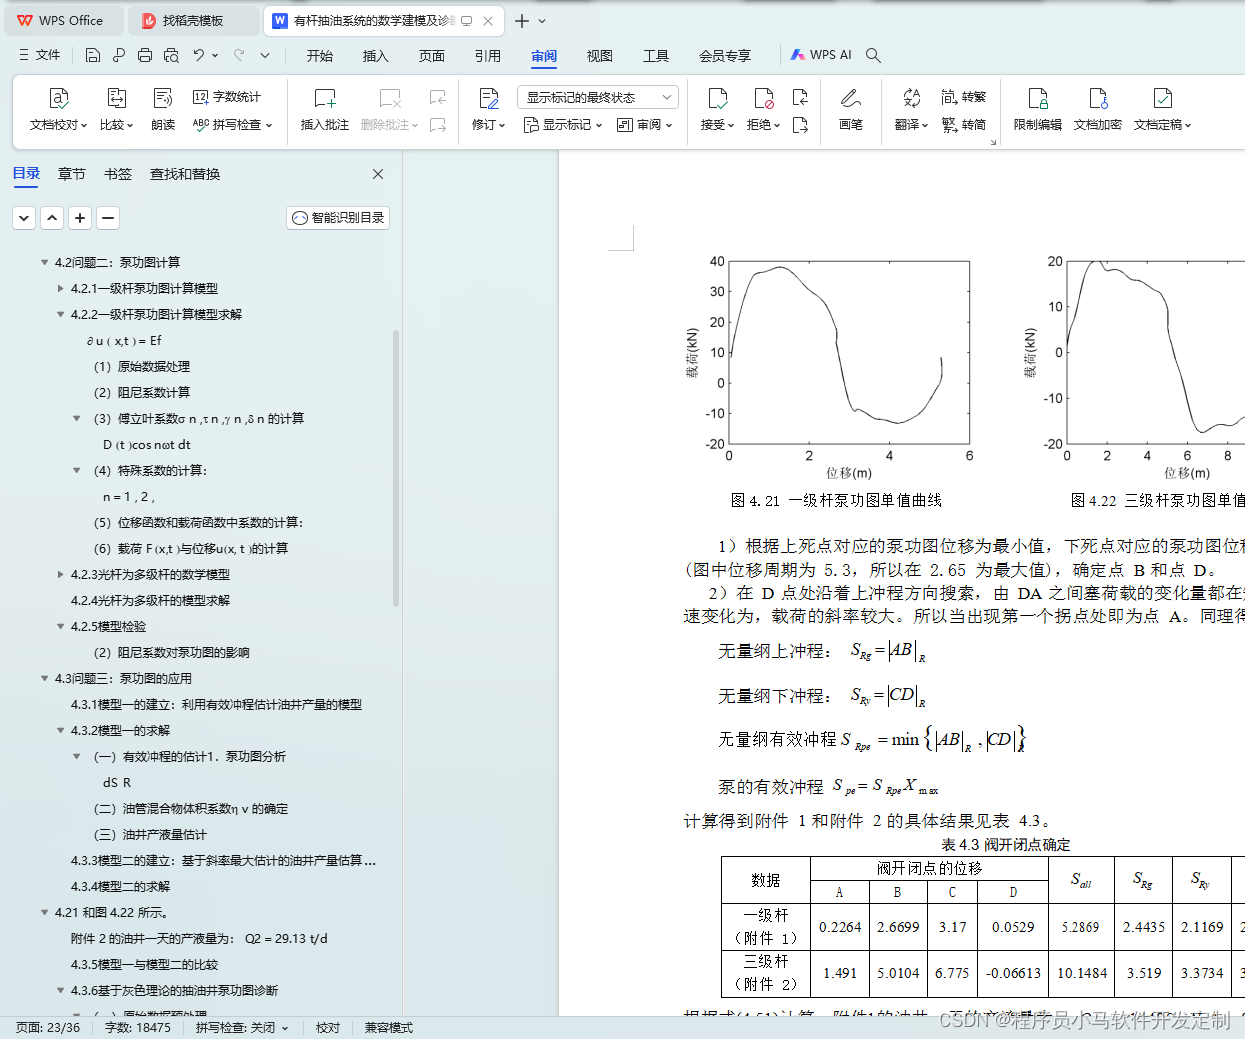Switch to the 章节 pane tab
1245x1039 pixels.
coord(72,174)
